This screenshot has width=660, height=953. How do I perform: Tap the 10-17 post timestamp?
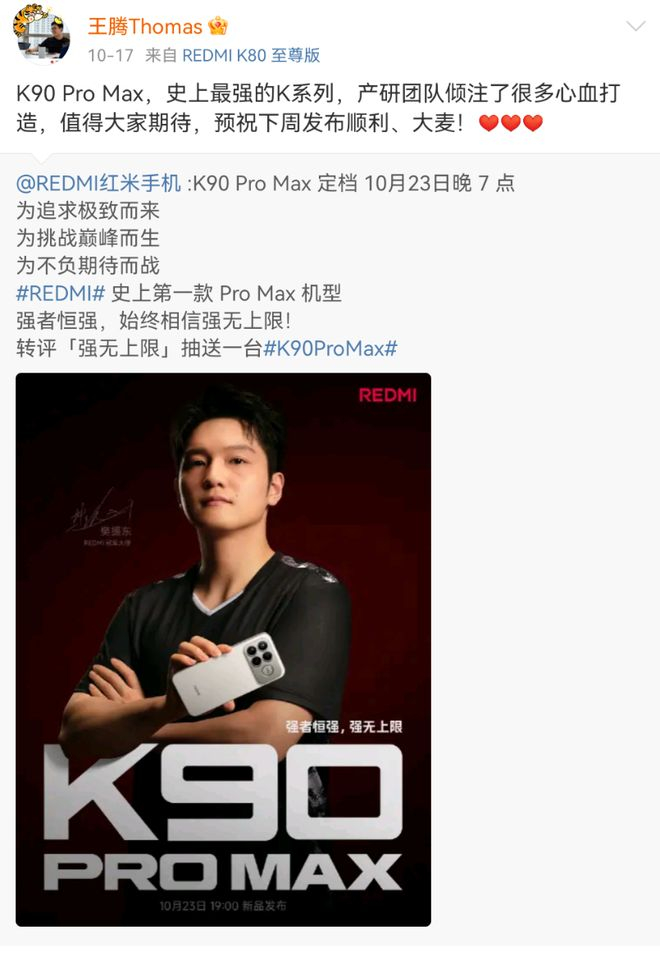tap(110, 56)
